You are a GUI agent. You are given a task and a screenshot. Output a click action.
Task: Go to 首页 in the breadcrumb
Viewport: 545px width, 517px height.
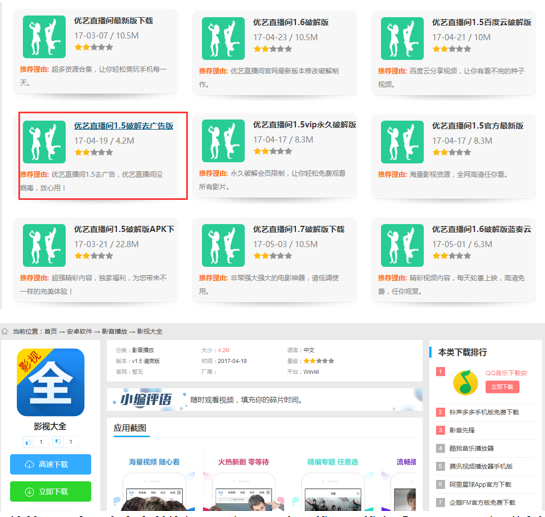click(51, 331)
